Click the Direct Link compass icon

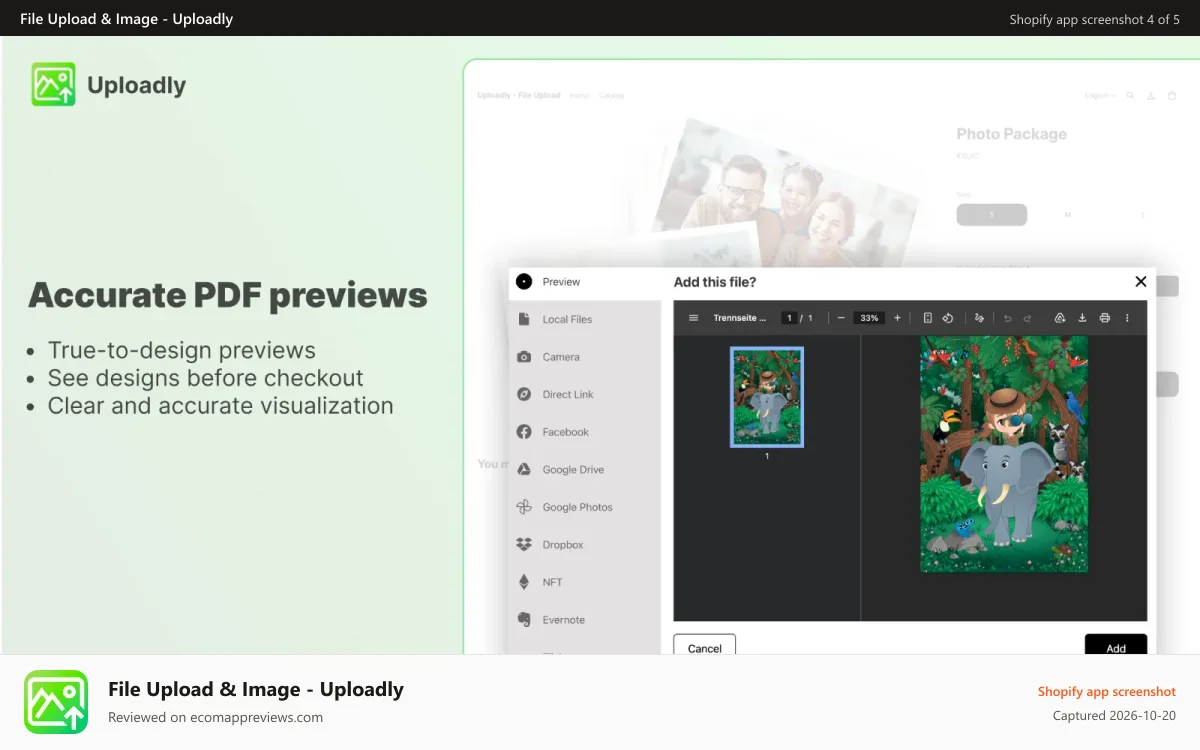pos(524,394)
